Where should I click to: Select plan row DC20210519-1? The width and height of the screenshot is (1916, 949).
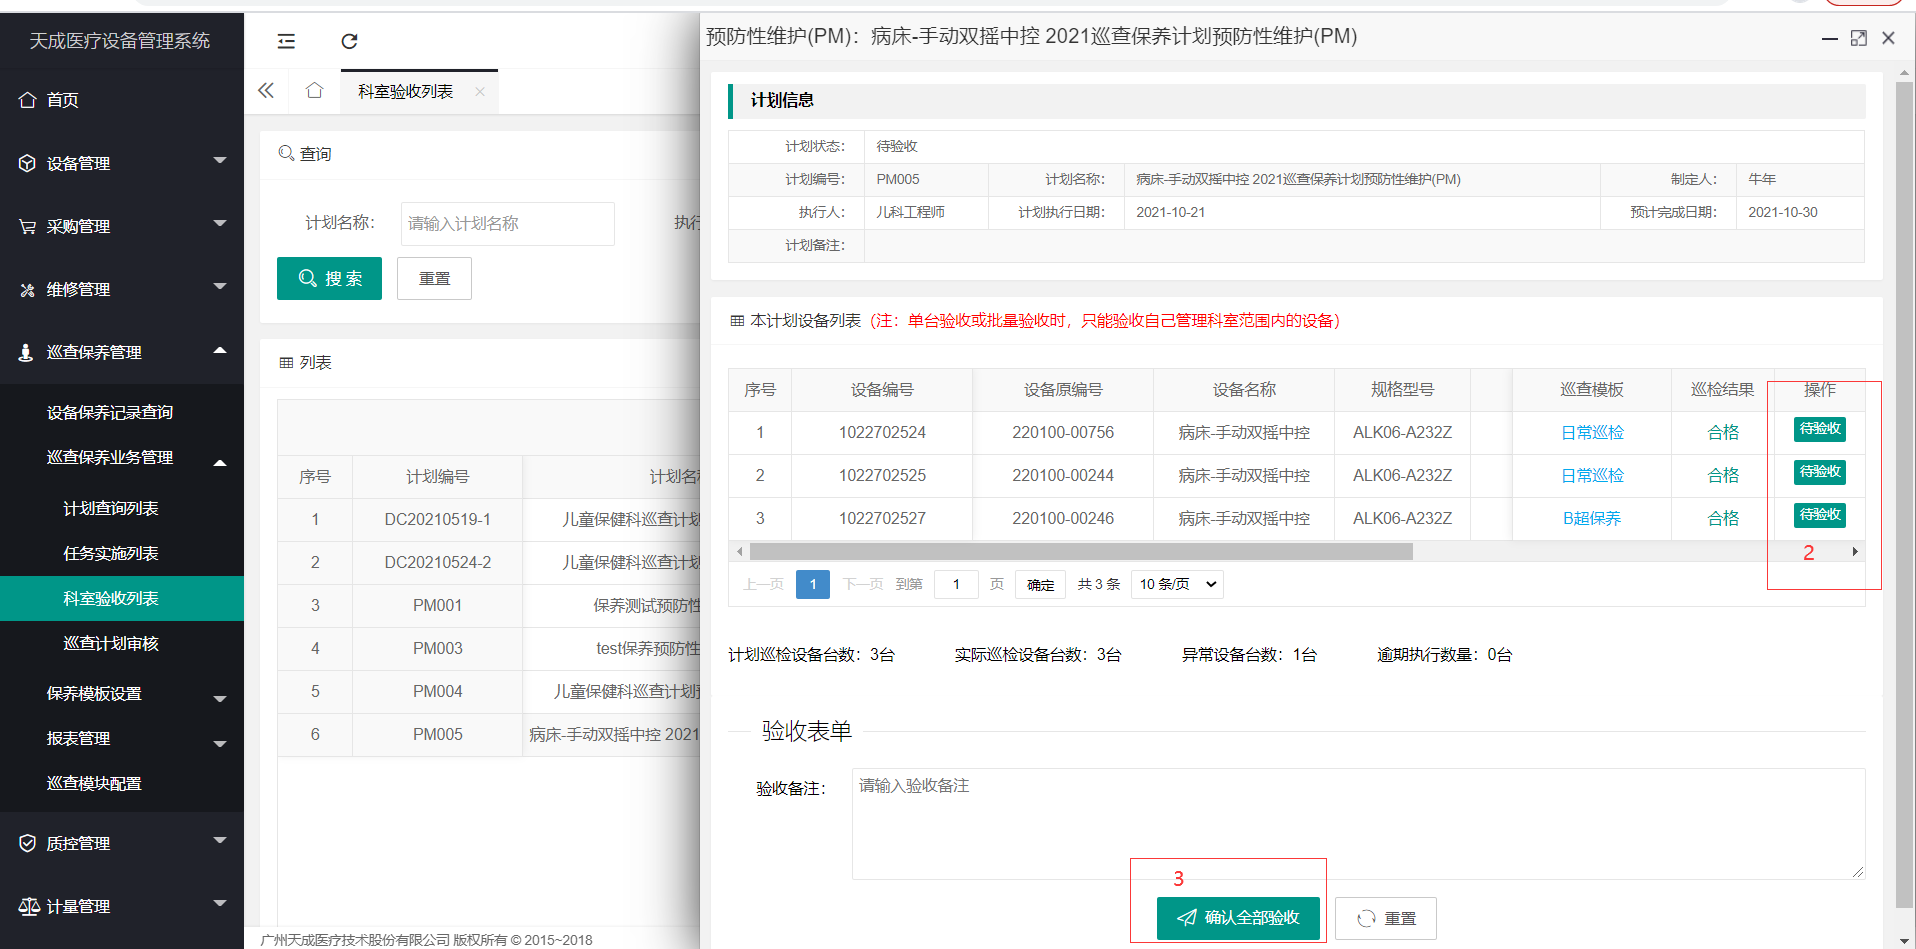(x=489, y=520)
